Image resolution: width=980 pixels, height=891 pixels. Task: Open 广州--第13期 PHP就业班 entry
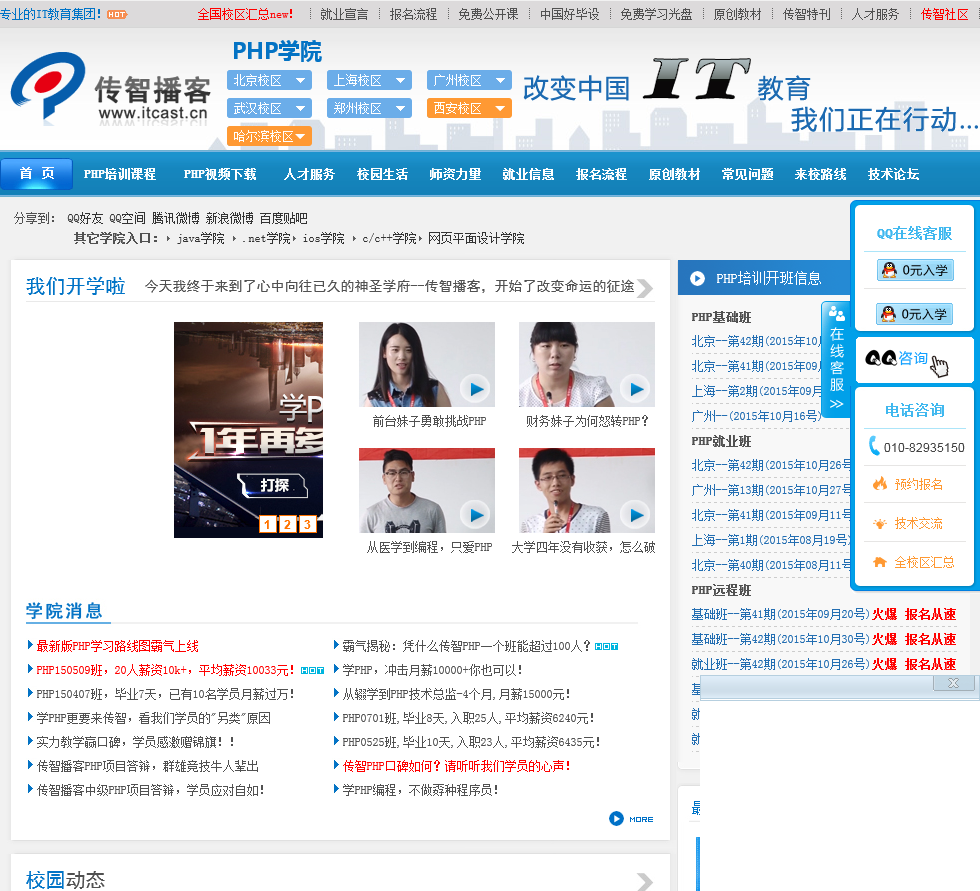click(771, 490)
